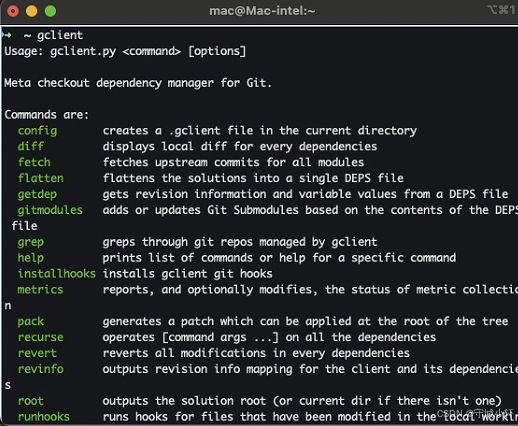This screenshot has height=426, width=518.
Task: Click the getdep command label
Action: (x=37, y=194)
